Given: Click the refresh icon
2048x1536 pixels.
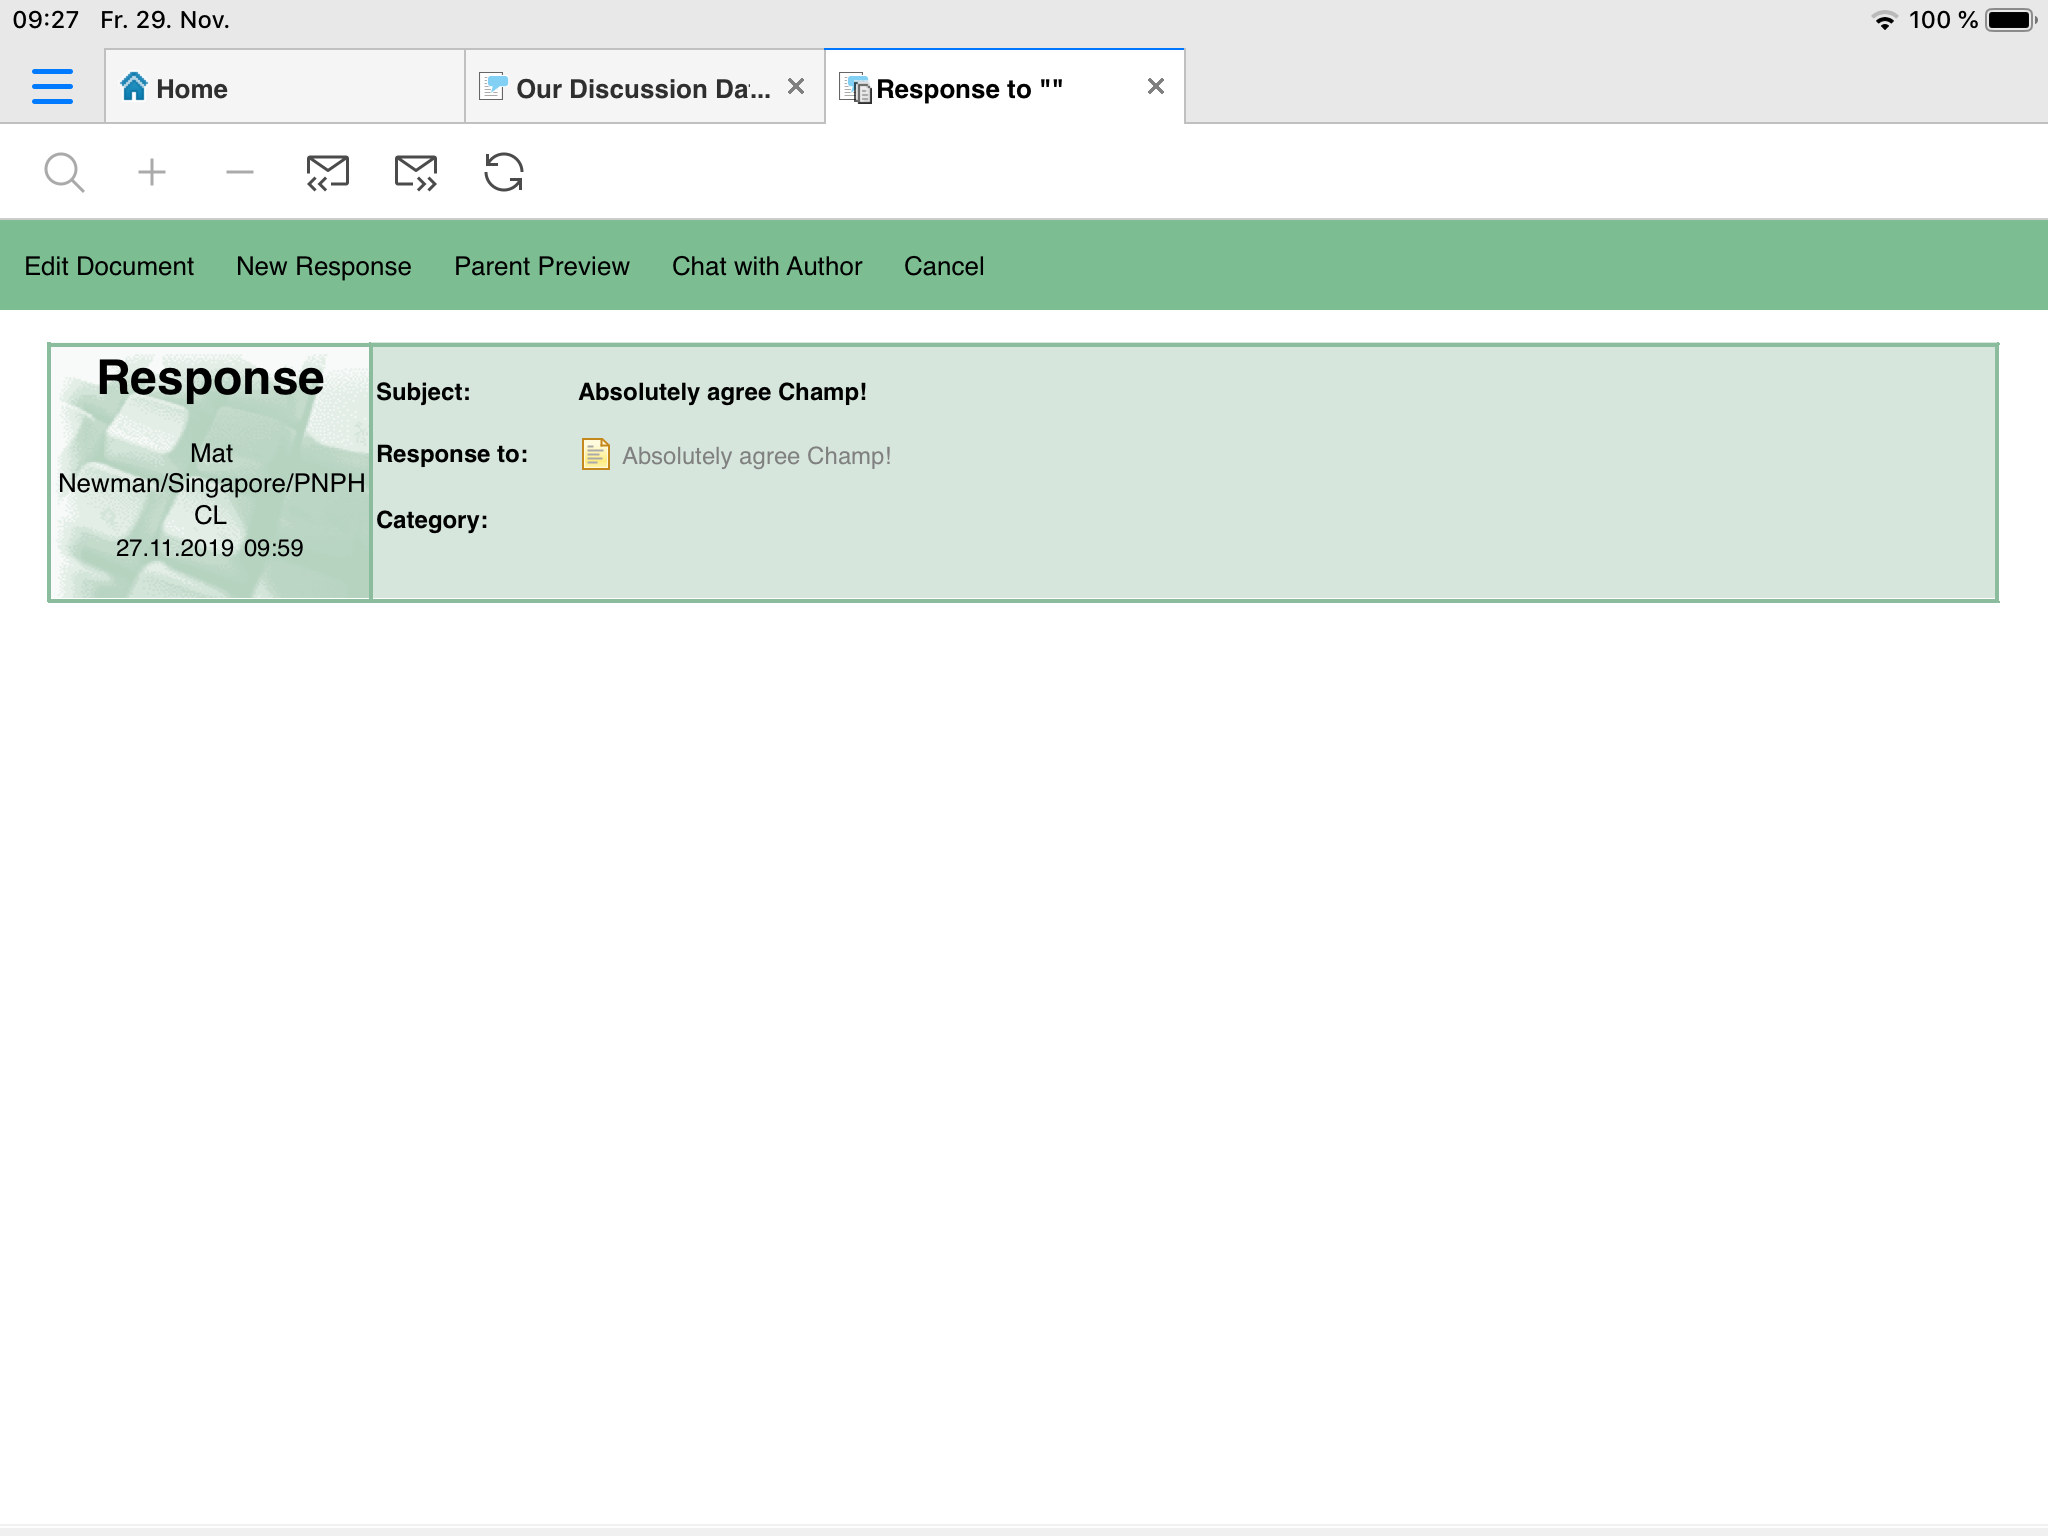Looking at the screenshot, I should click(504, 172).
